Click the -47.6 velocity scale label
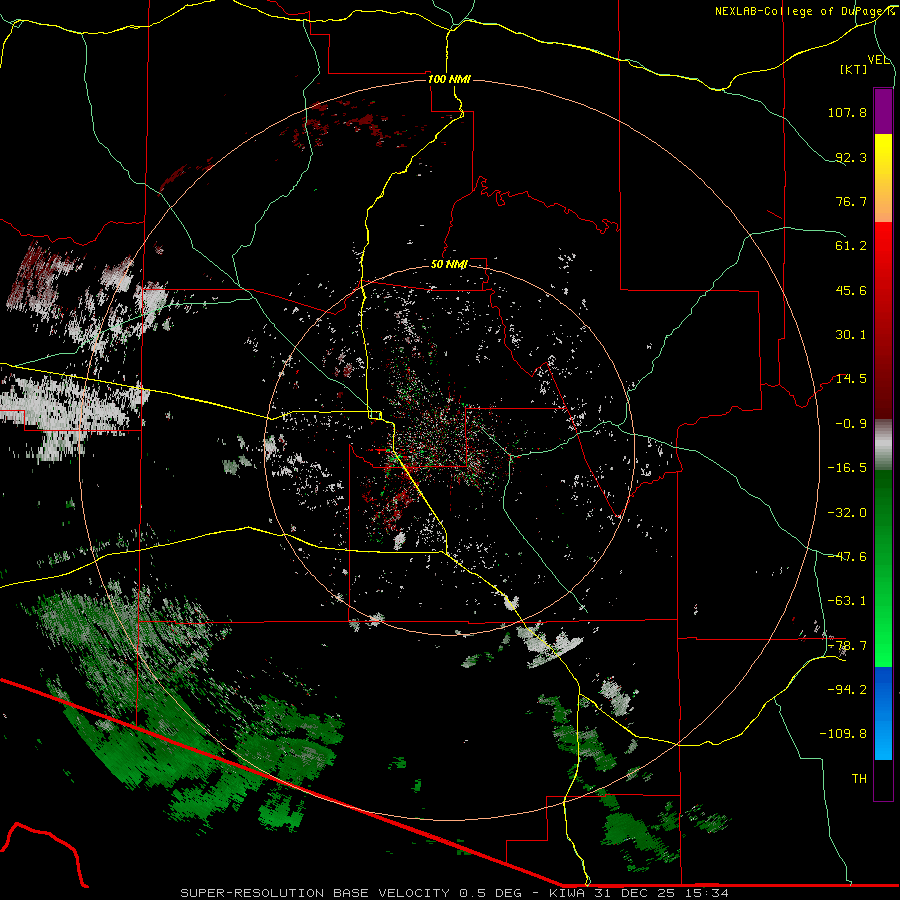900x900 pixels. pos(847,556)
